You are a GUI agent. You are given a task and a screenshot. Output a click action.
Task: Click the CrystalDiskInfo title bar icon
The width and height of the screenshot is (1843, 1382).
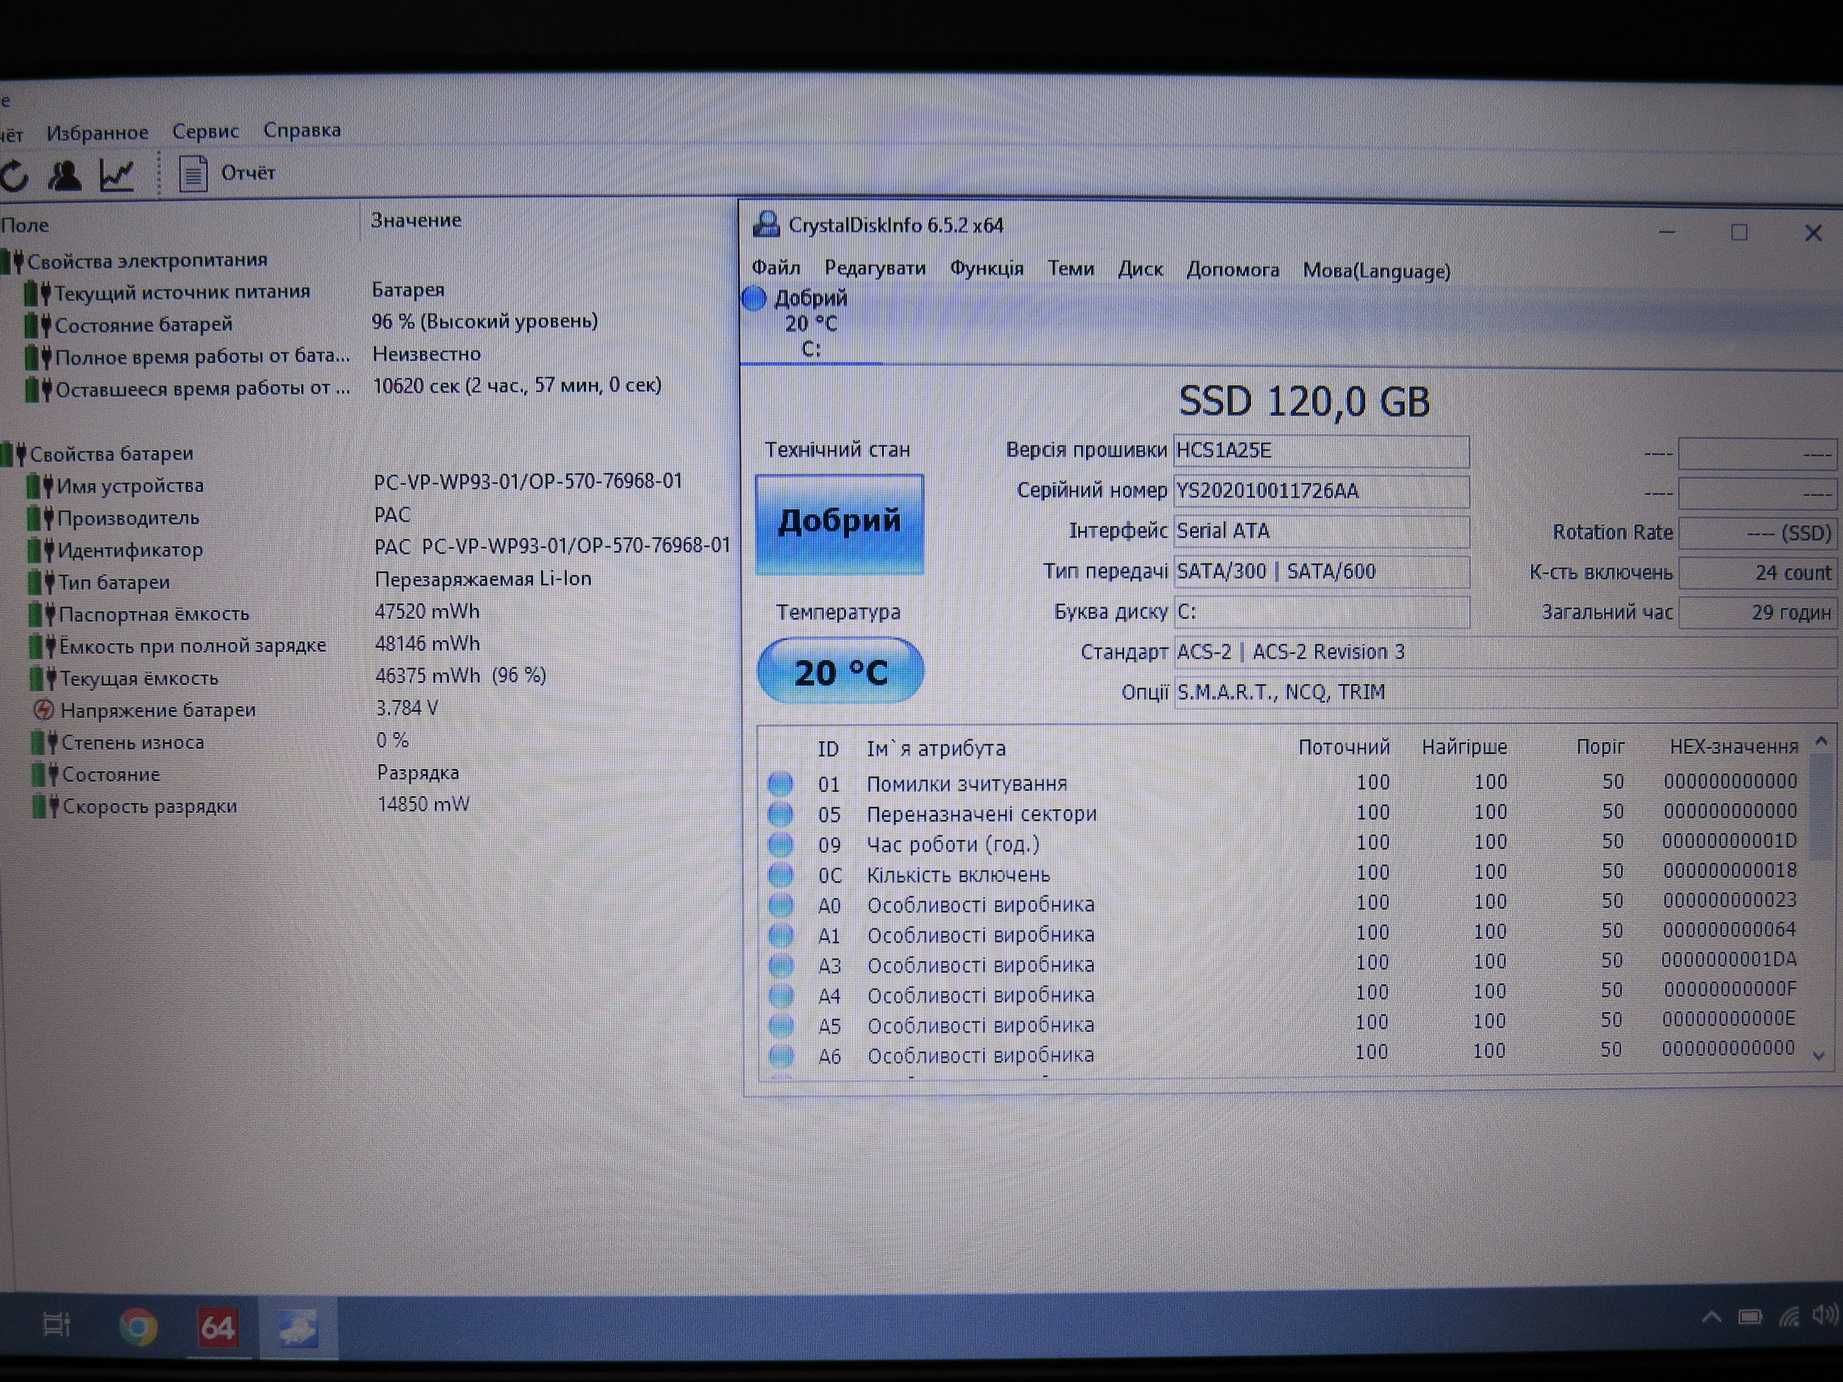tap(766, 224)
